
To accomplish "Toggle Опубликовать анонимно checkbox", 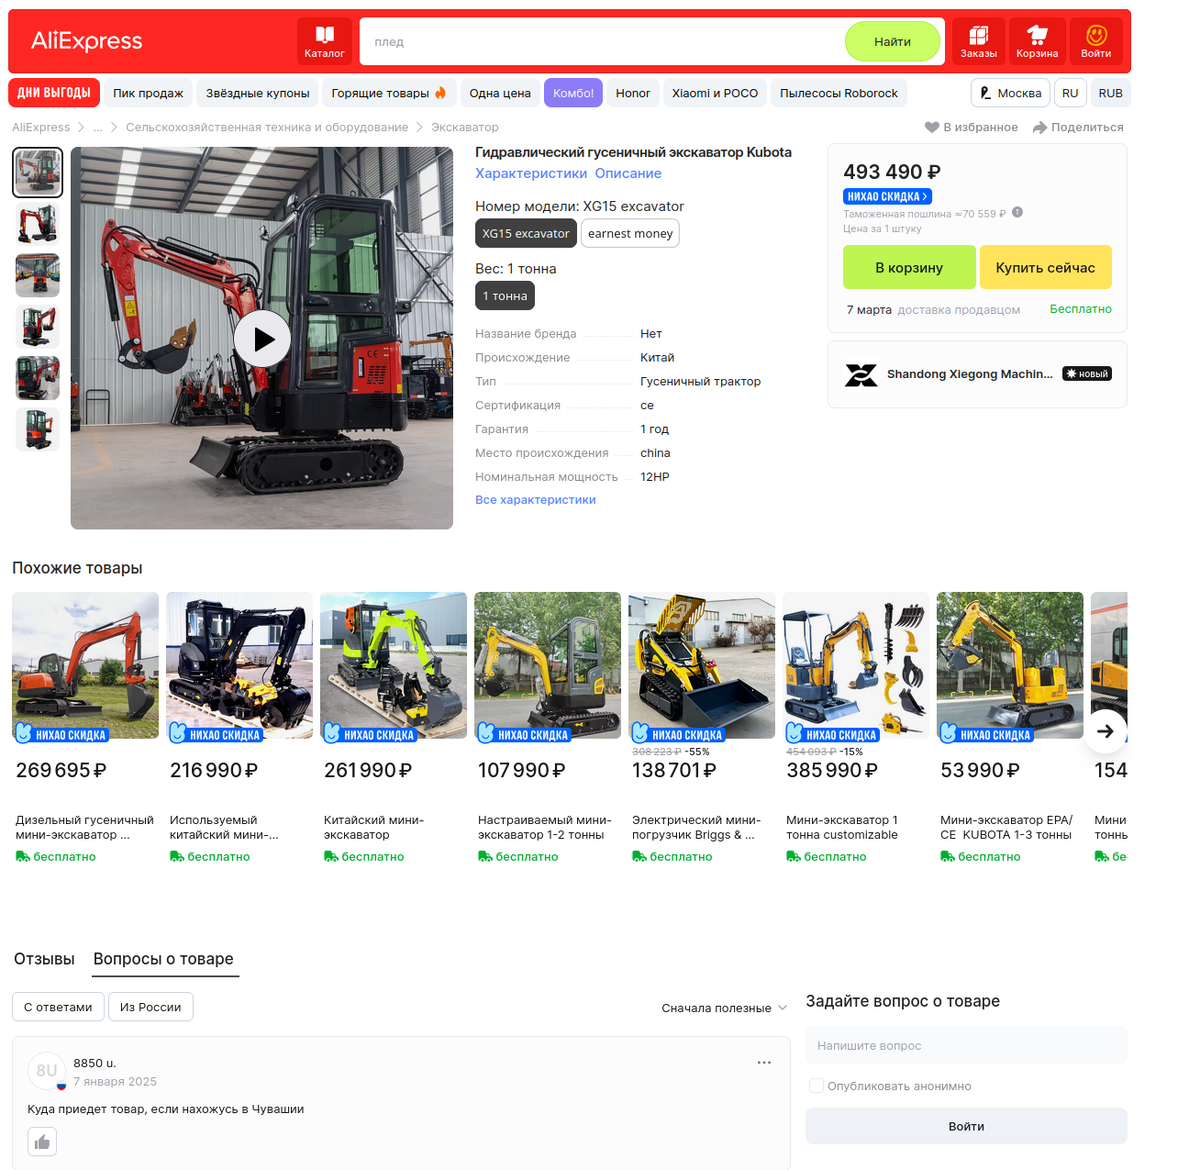I will (816, 1086).
